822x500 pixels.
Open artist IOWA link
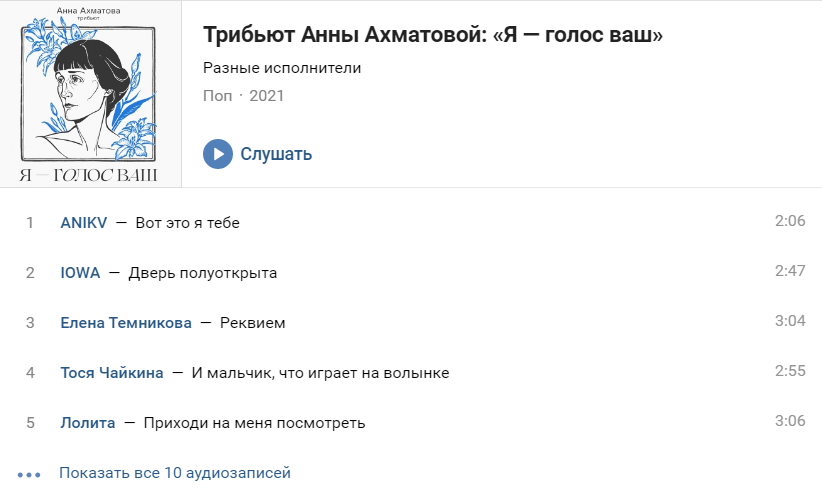click(x=80, y=273)
